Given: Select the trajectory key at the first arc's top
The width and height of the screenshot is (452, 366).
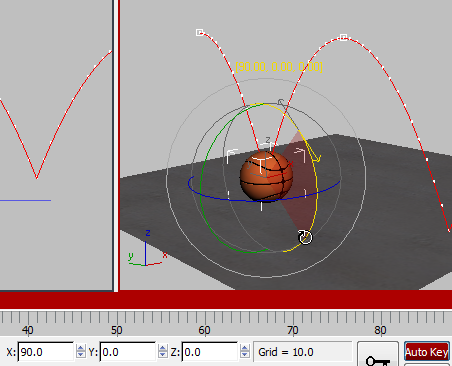Looking at the screenshot, I should point(200,32).
